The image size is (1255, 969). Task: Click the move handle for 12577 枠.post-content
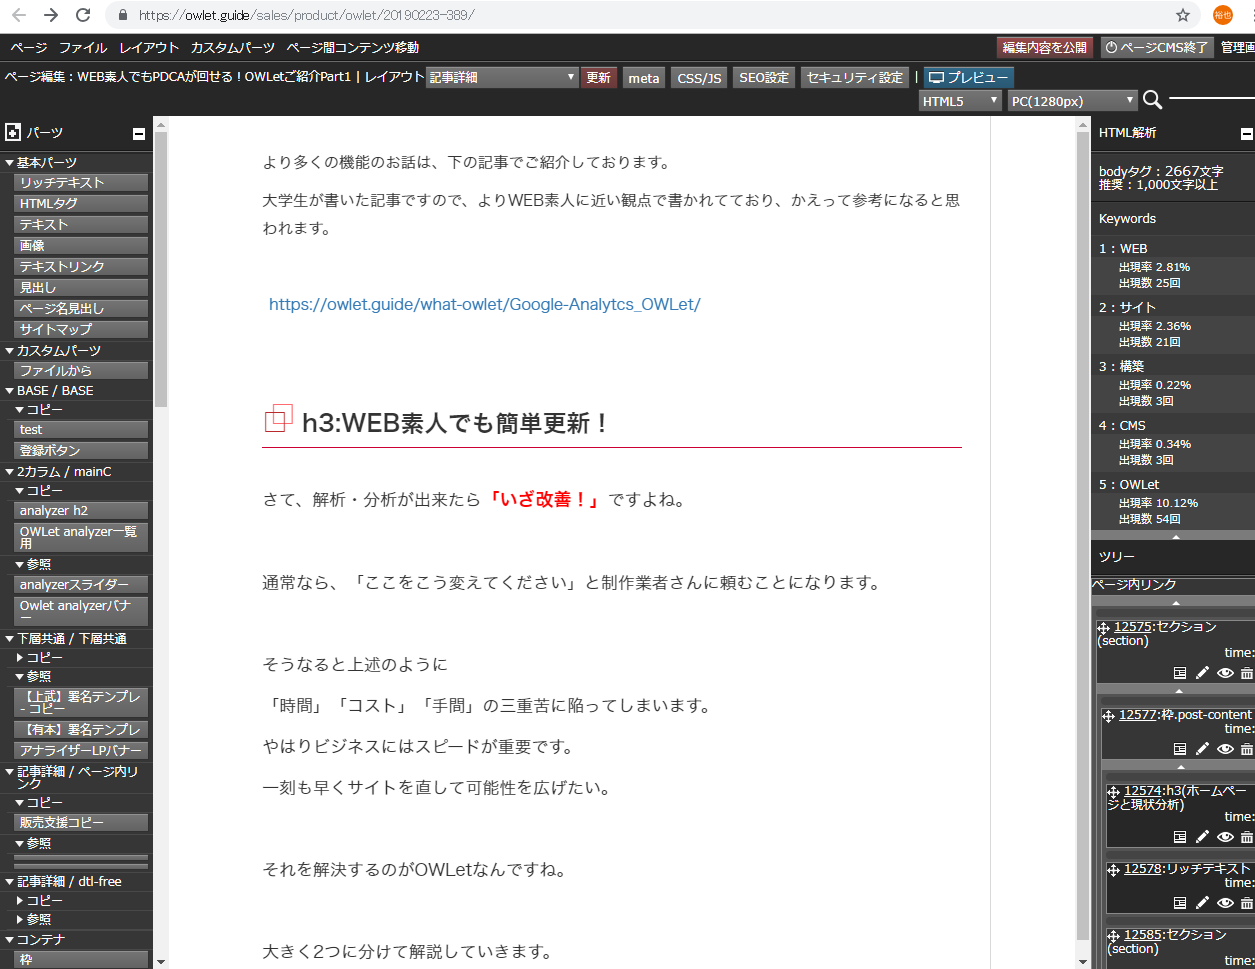coord(1109,716)
